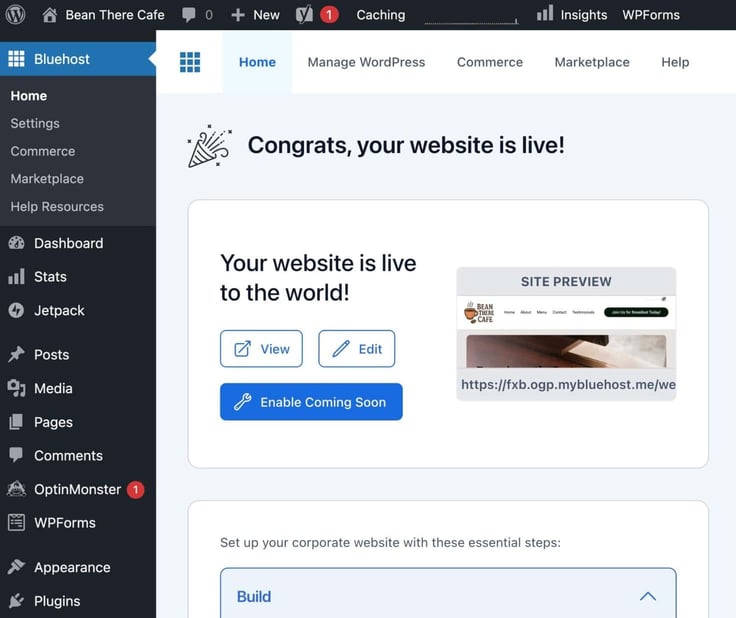Open Marketplace in sidebar submenu
736x618 pixels.
click(47, 179)
